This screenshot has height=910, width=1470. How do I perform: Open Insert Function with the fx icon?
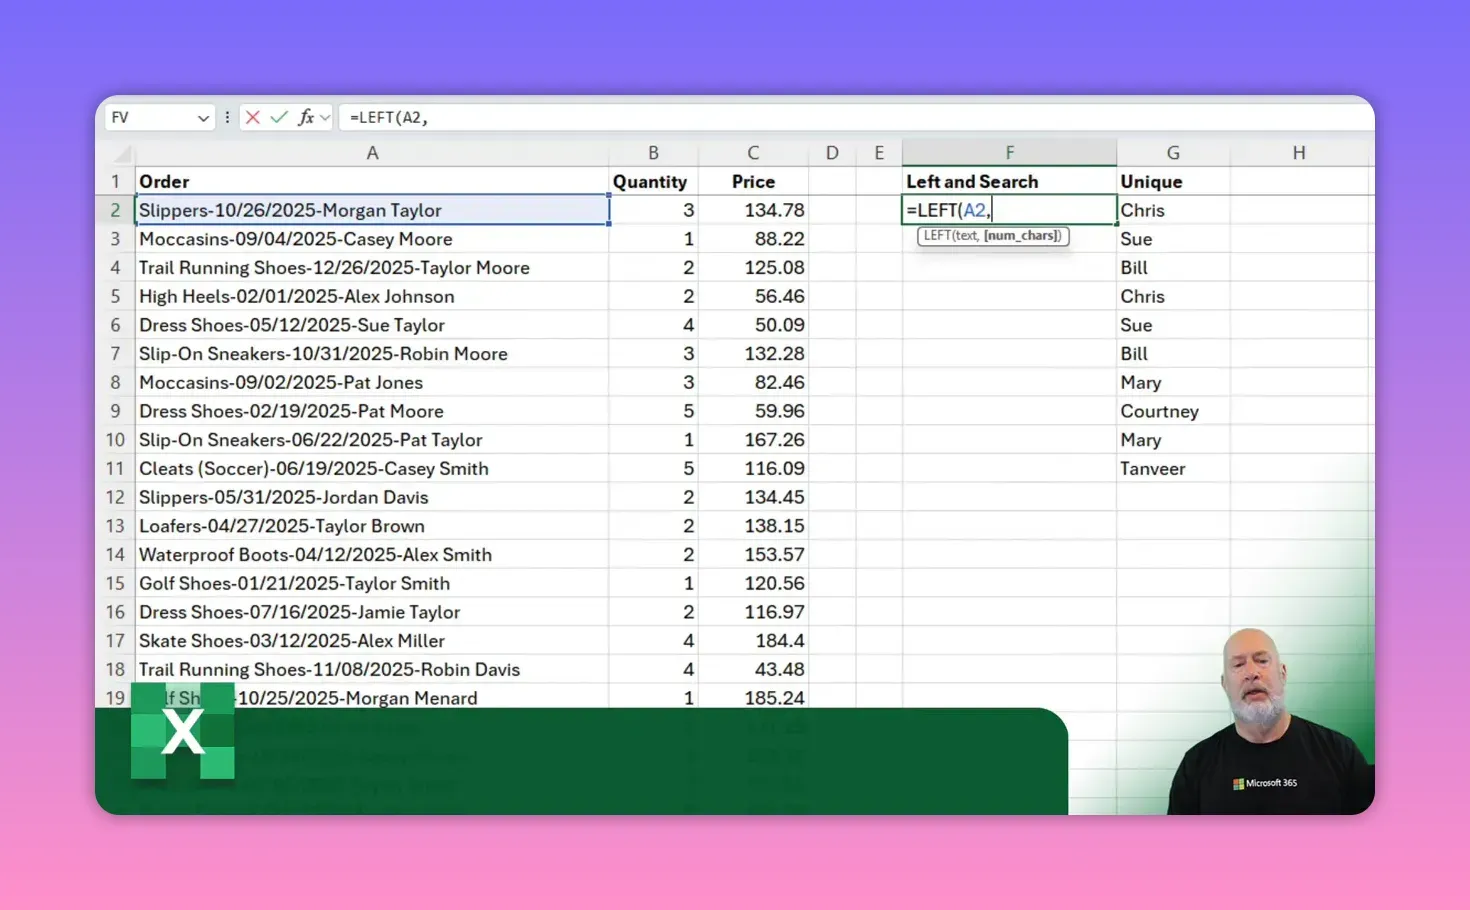pyautogui.click(x=306, y=117)
